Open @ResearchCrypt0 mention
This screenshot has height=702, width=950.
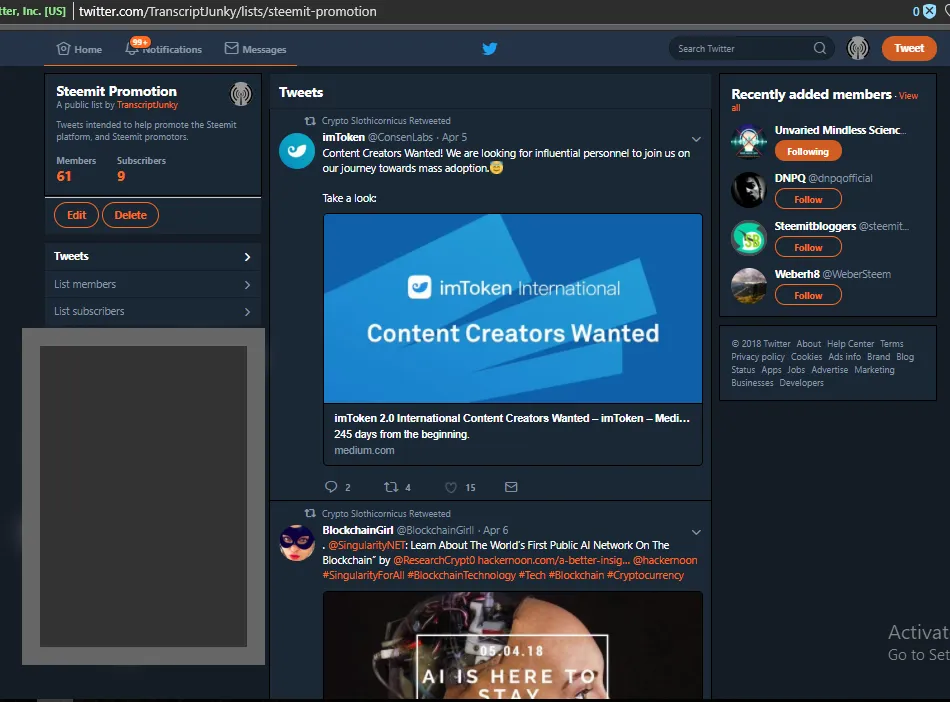pos(434,560)
